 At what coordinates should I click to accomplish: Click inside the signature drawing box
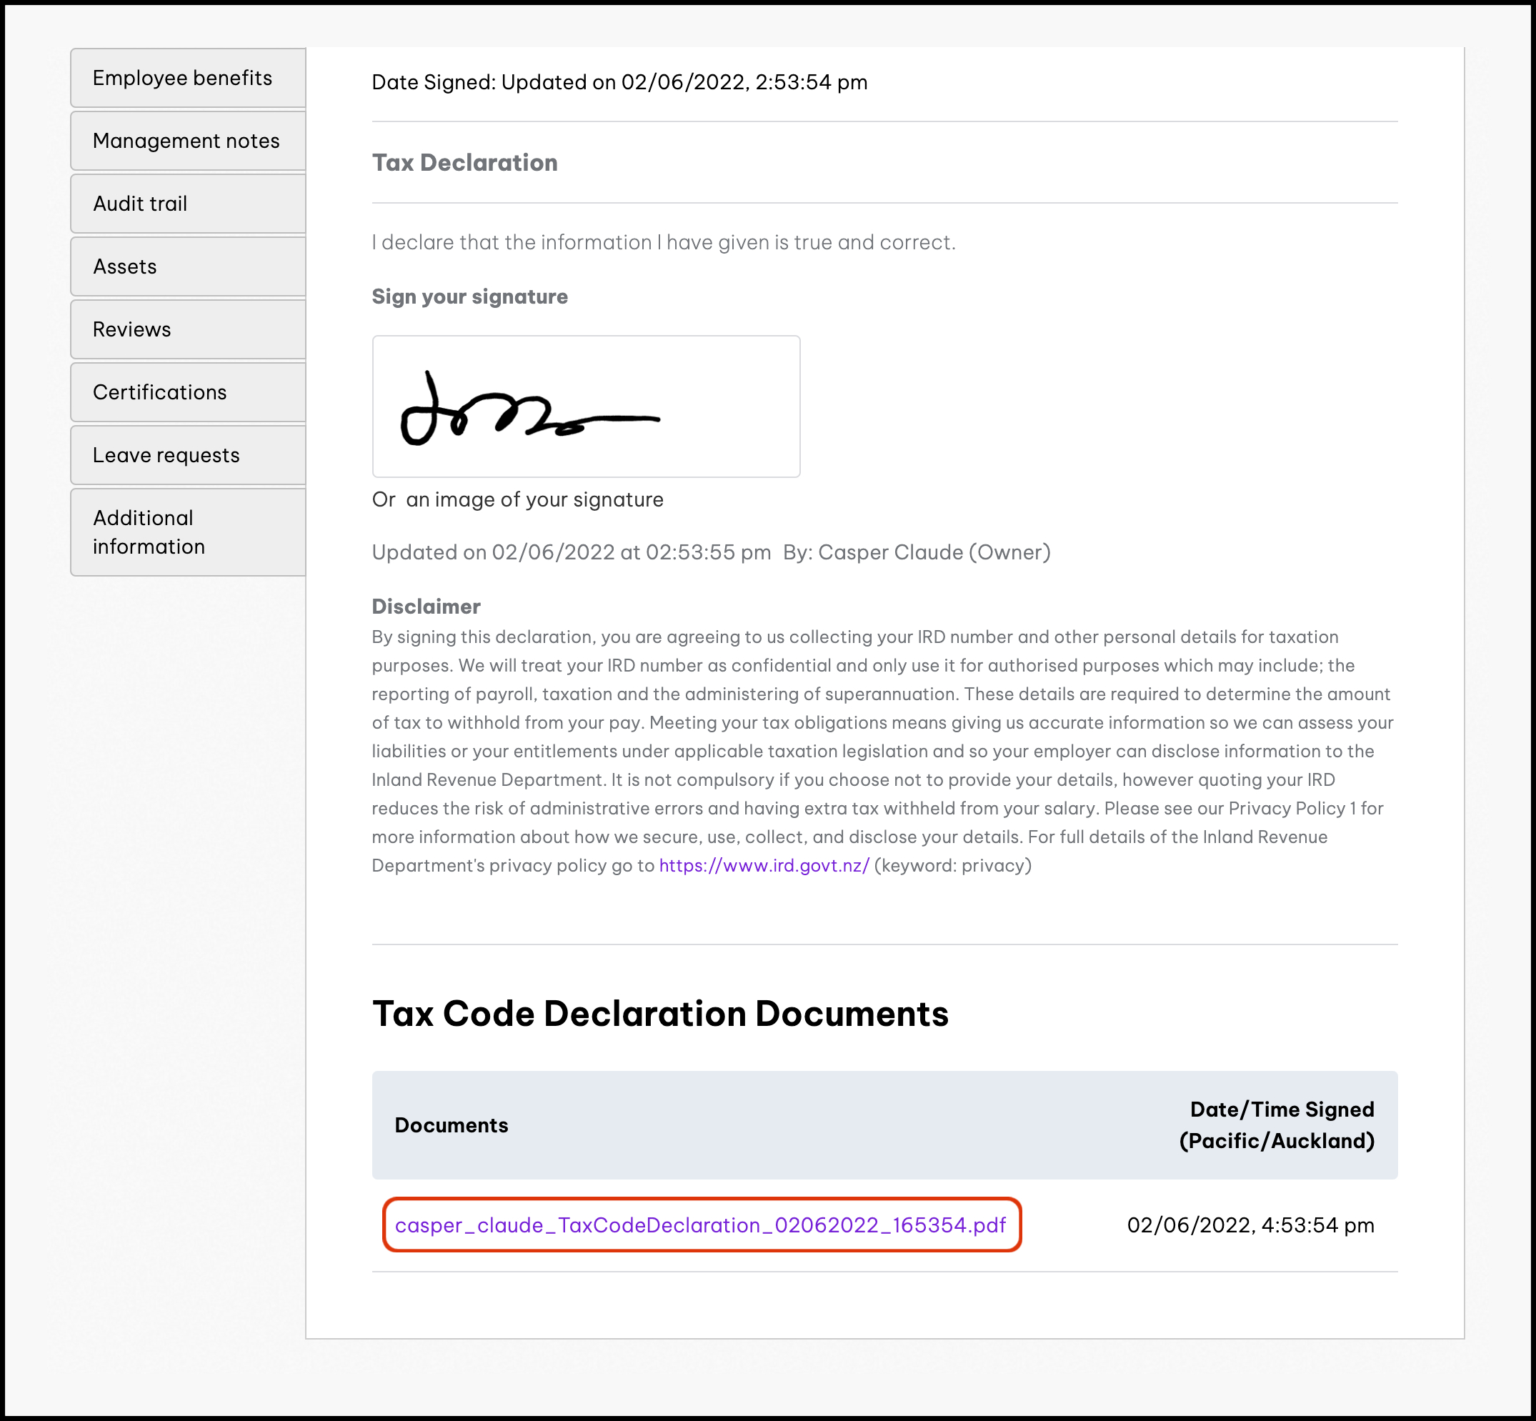[x=586, y=405]
